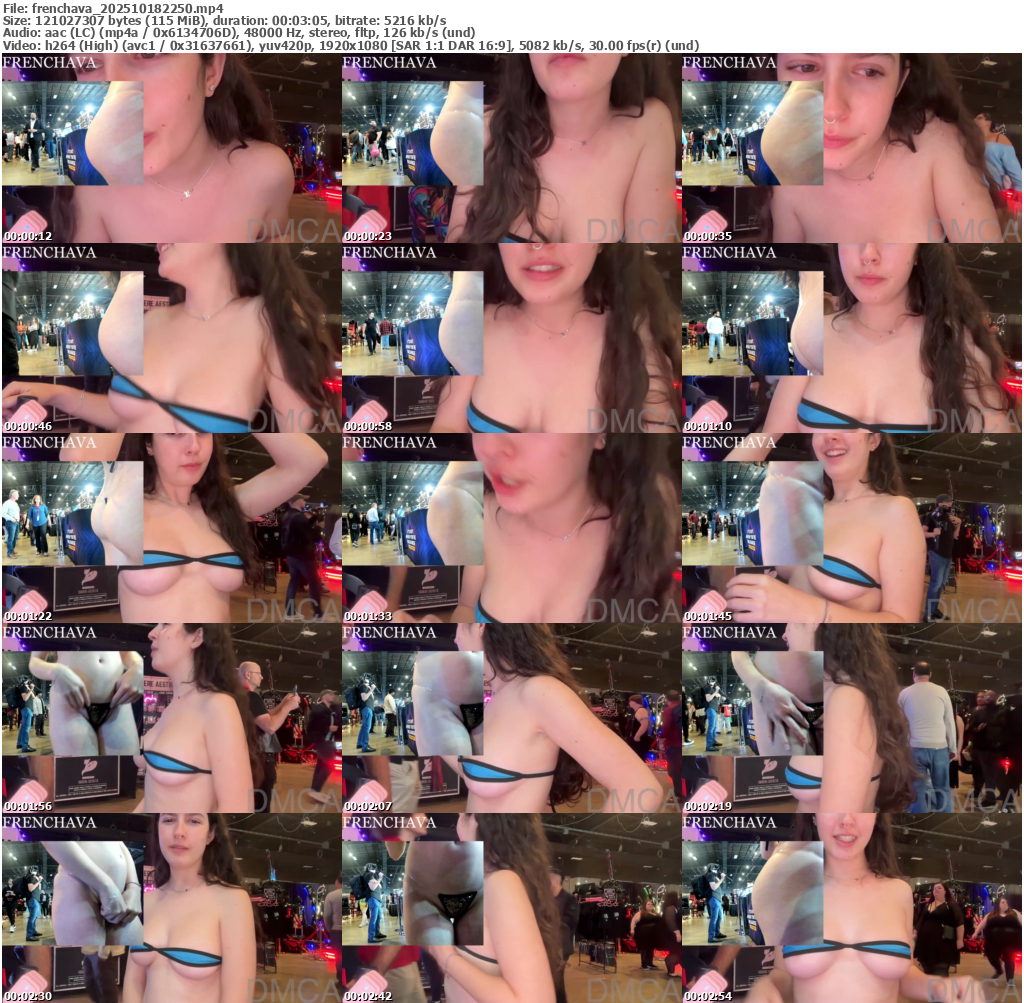This screenshot has width=1024, height=1003.
Task: Select the frame stamped 00:00:46
Action: coord(171,338)
